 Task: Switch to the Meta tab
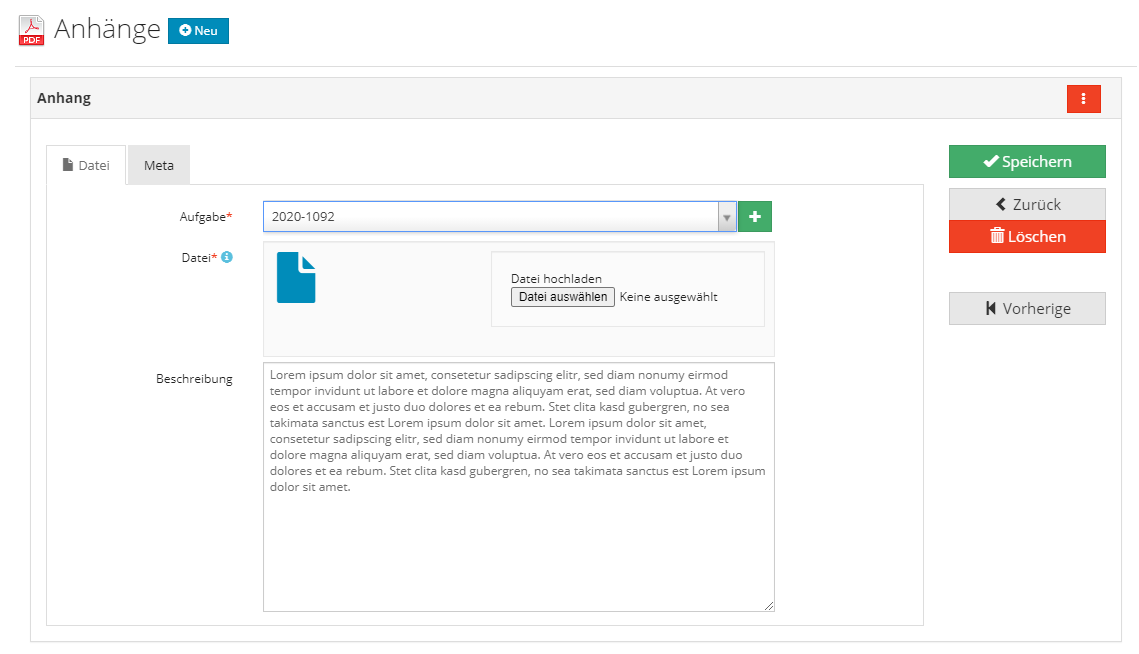(x=158, y=164)
